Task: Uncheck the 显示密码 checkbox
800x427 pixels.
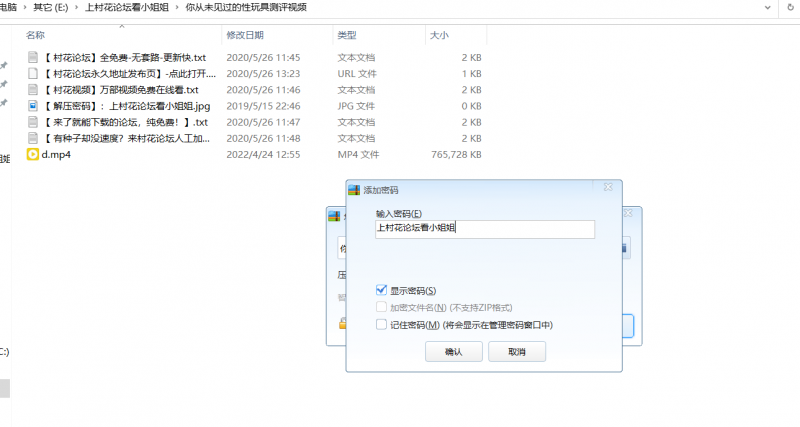Action: click(x=381, y=290)
